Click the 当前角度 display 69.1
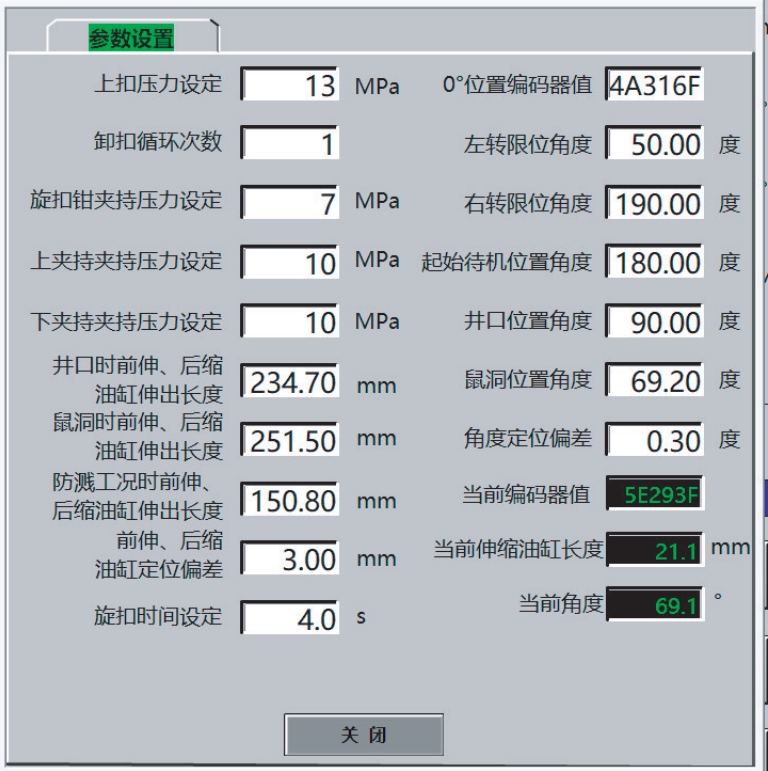The width and height of the screenshot is (768, 771). click(655, 604)
